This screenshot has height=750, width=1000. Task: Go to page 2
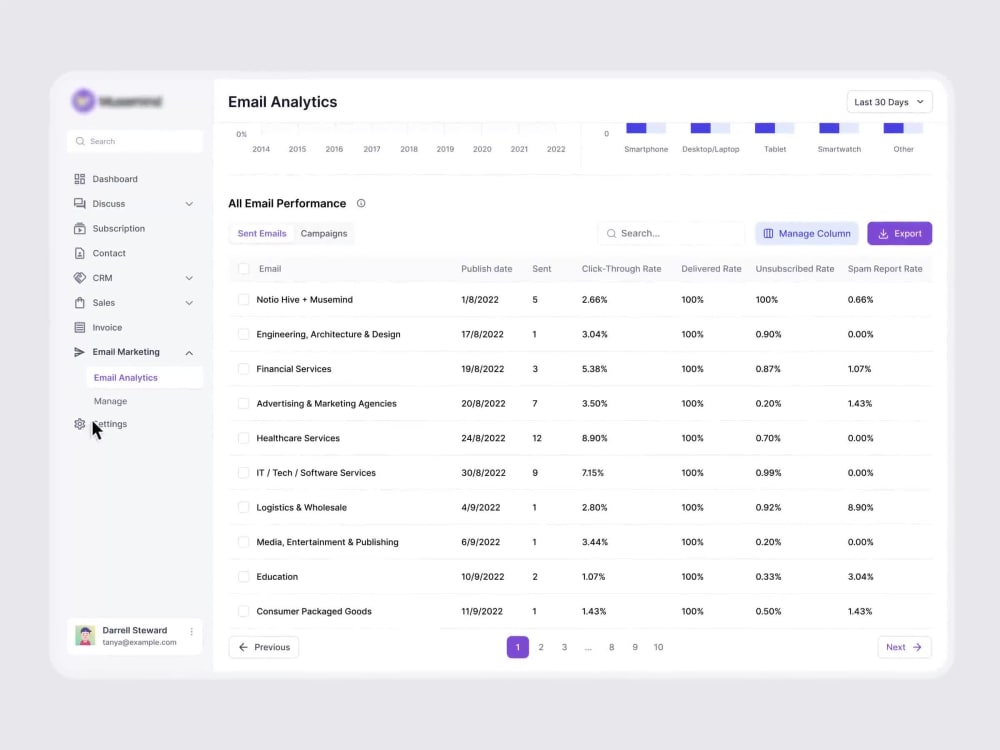point(541,647)
